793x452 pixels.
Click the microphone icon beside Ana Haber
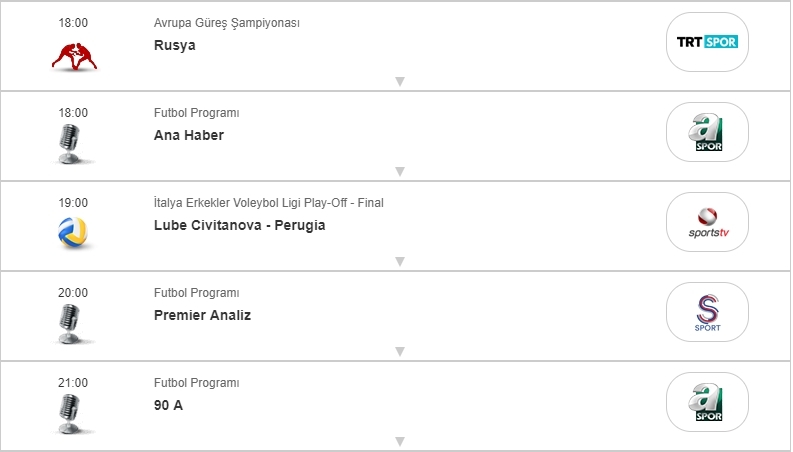(x=70, y=144)
